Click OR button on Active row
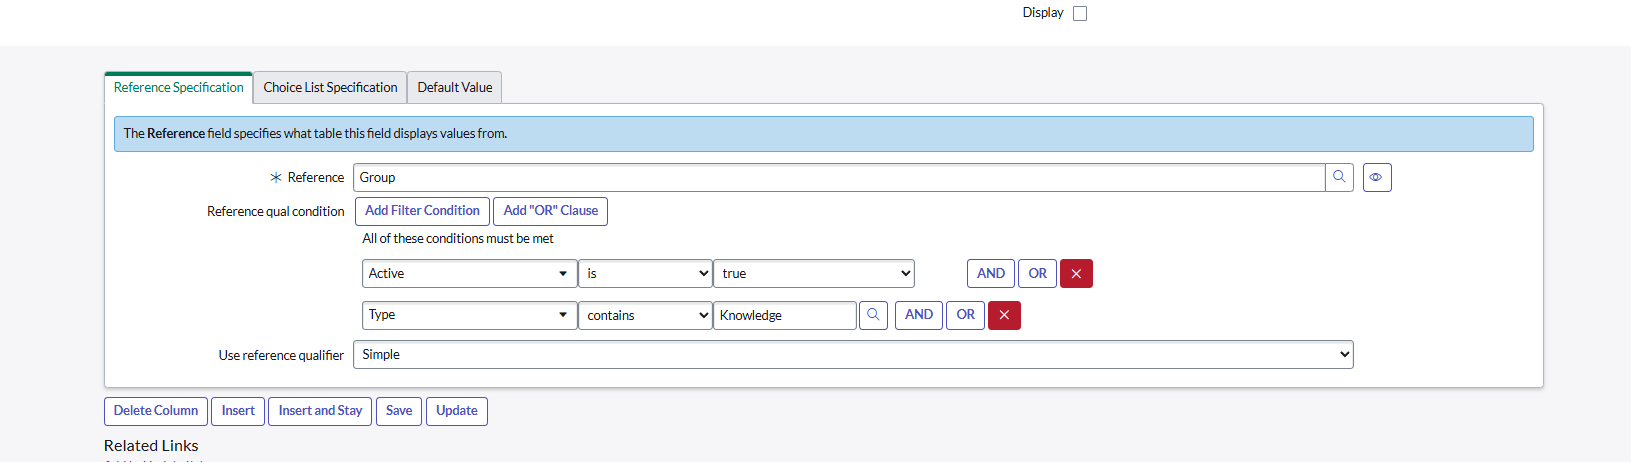 tap(1038, 273)
